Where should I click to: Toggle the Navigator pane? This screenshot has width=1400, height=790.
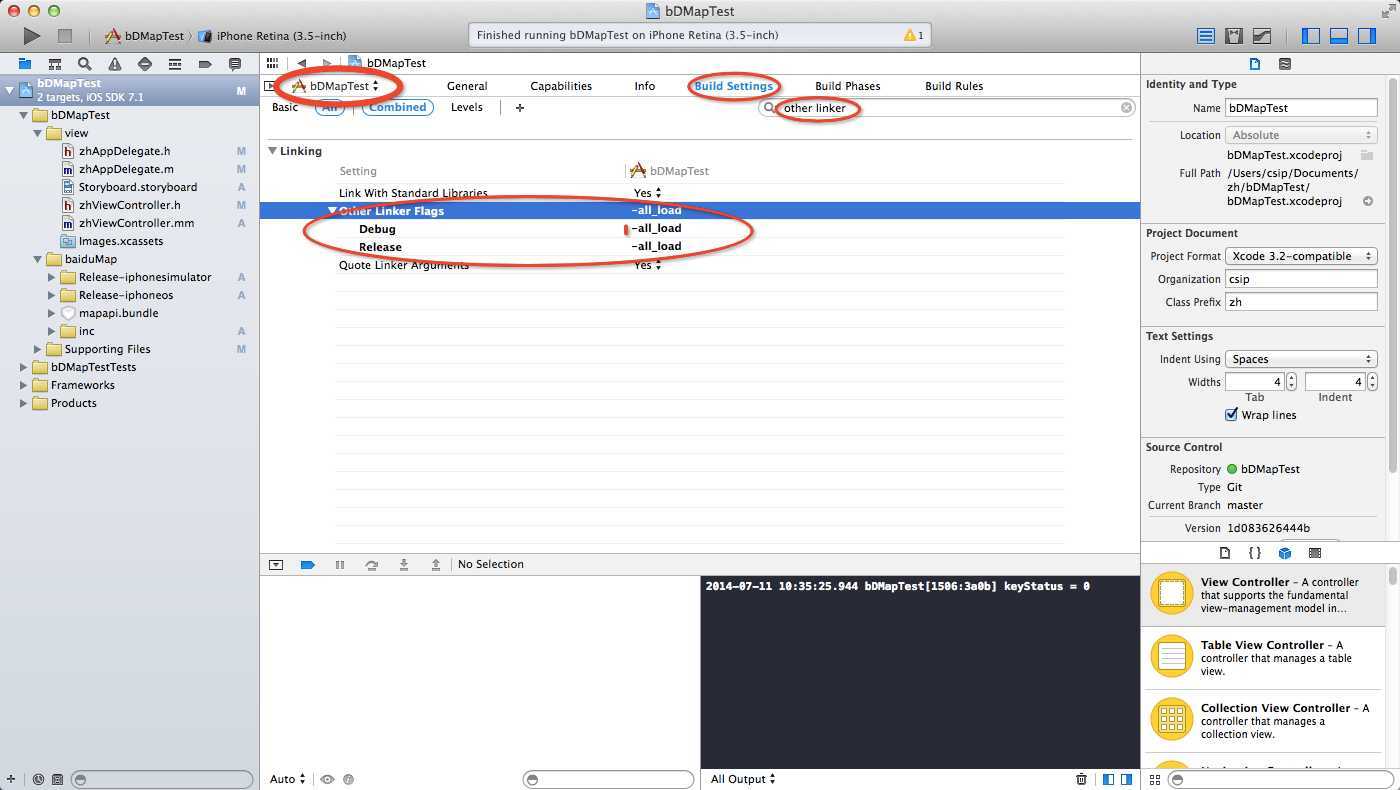(1311, 36)
